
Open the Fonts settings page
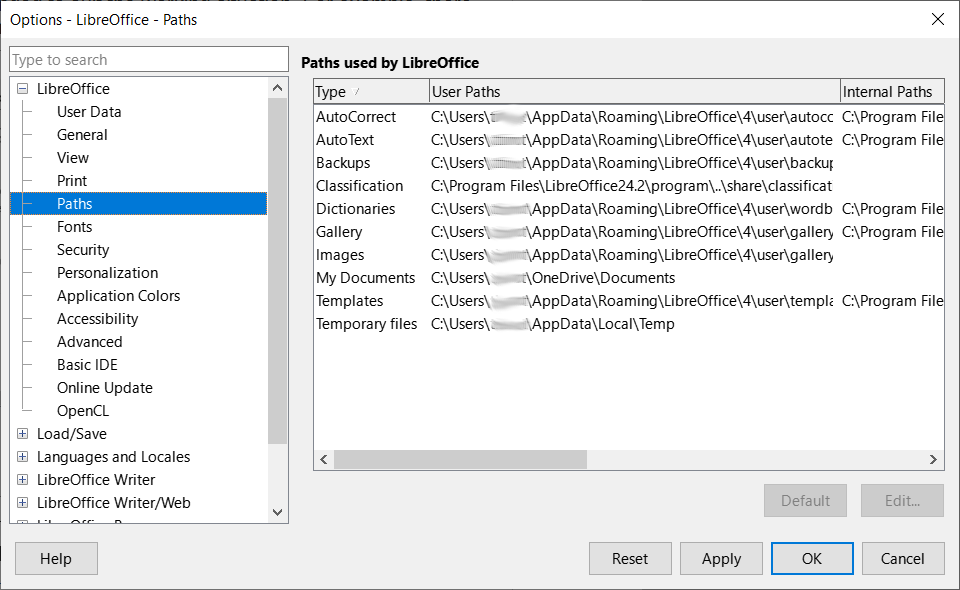pyautogui.click(x=74, y=226)
